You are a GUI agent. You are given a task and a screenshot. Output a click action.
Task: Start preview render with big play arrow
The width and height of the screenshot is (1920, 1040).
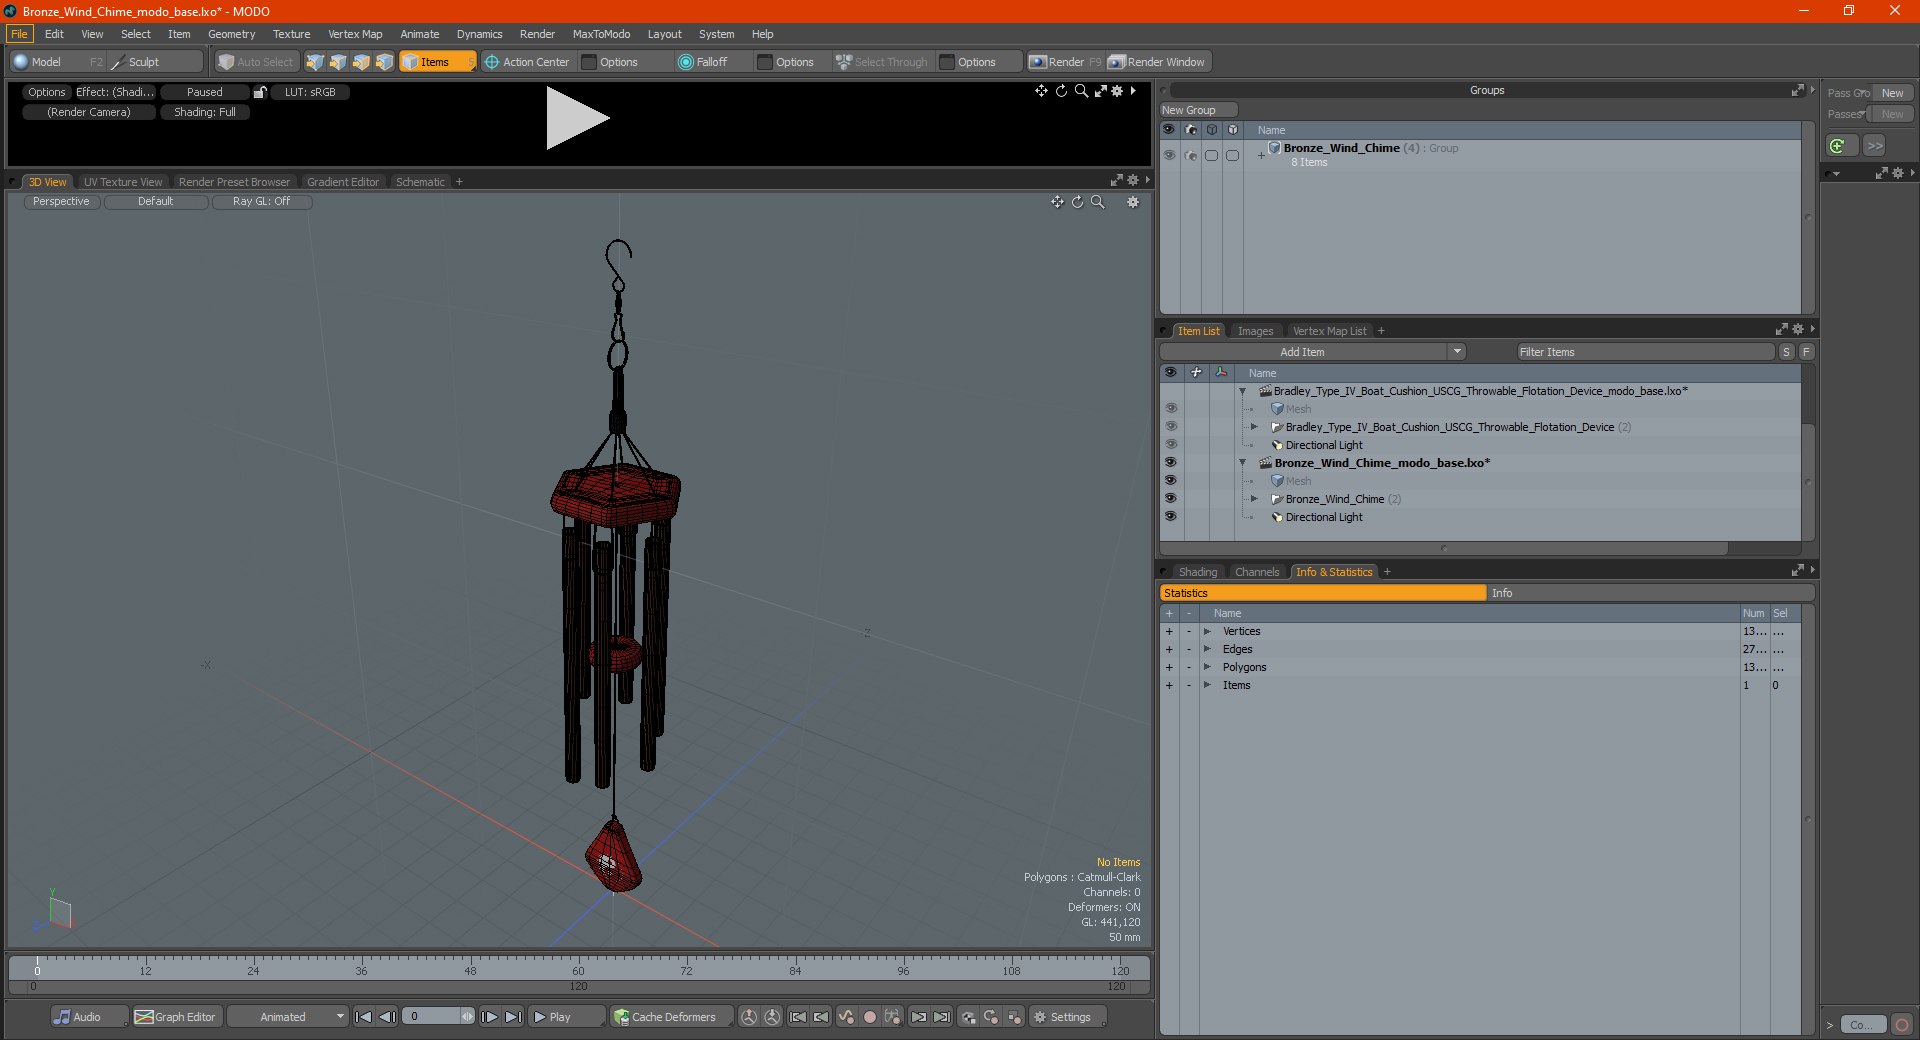[577, 118]
